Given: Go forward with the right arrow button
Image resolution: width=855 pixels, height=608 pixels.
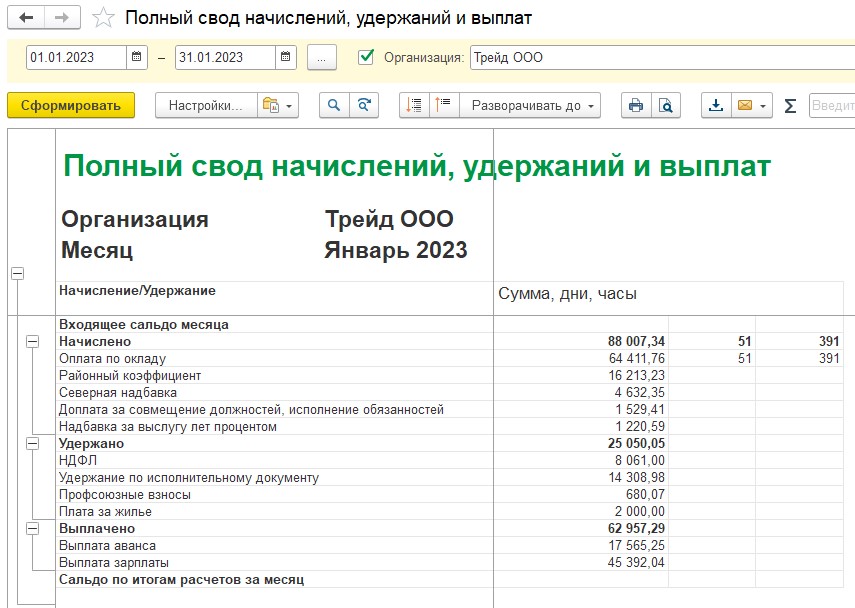Looking at the screenshot, I should (62, 17).
